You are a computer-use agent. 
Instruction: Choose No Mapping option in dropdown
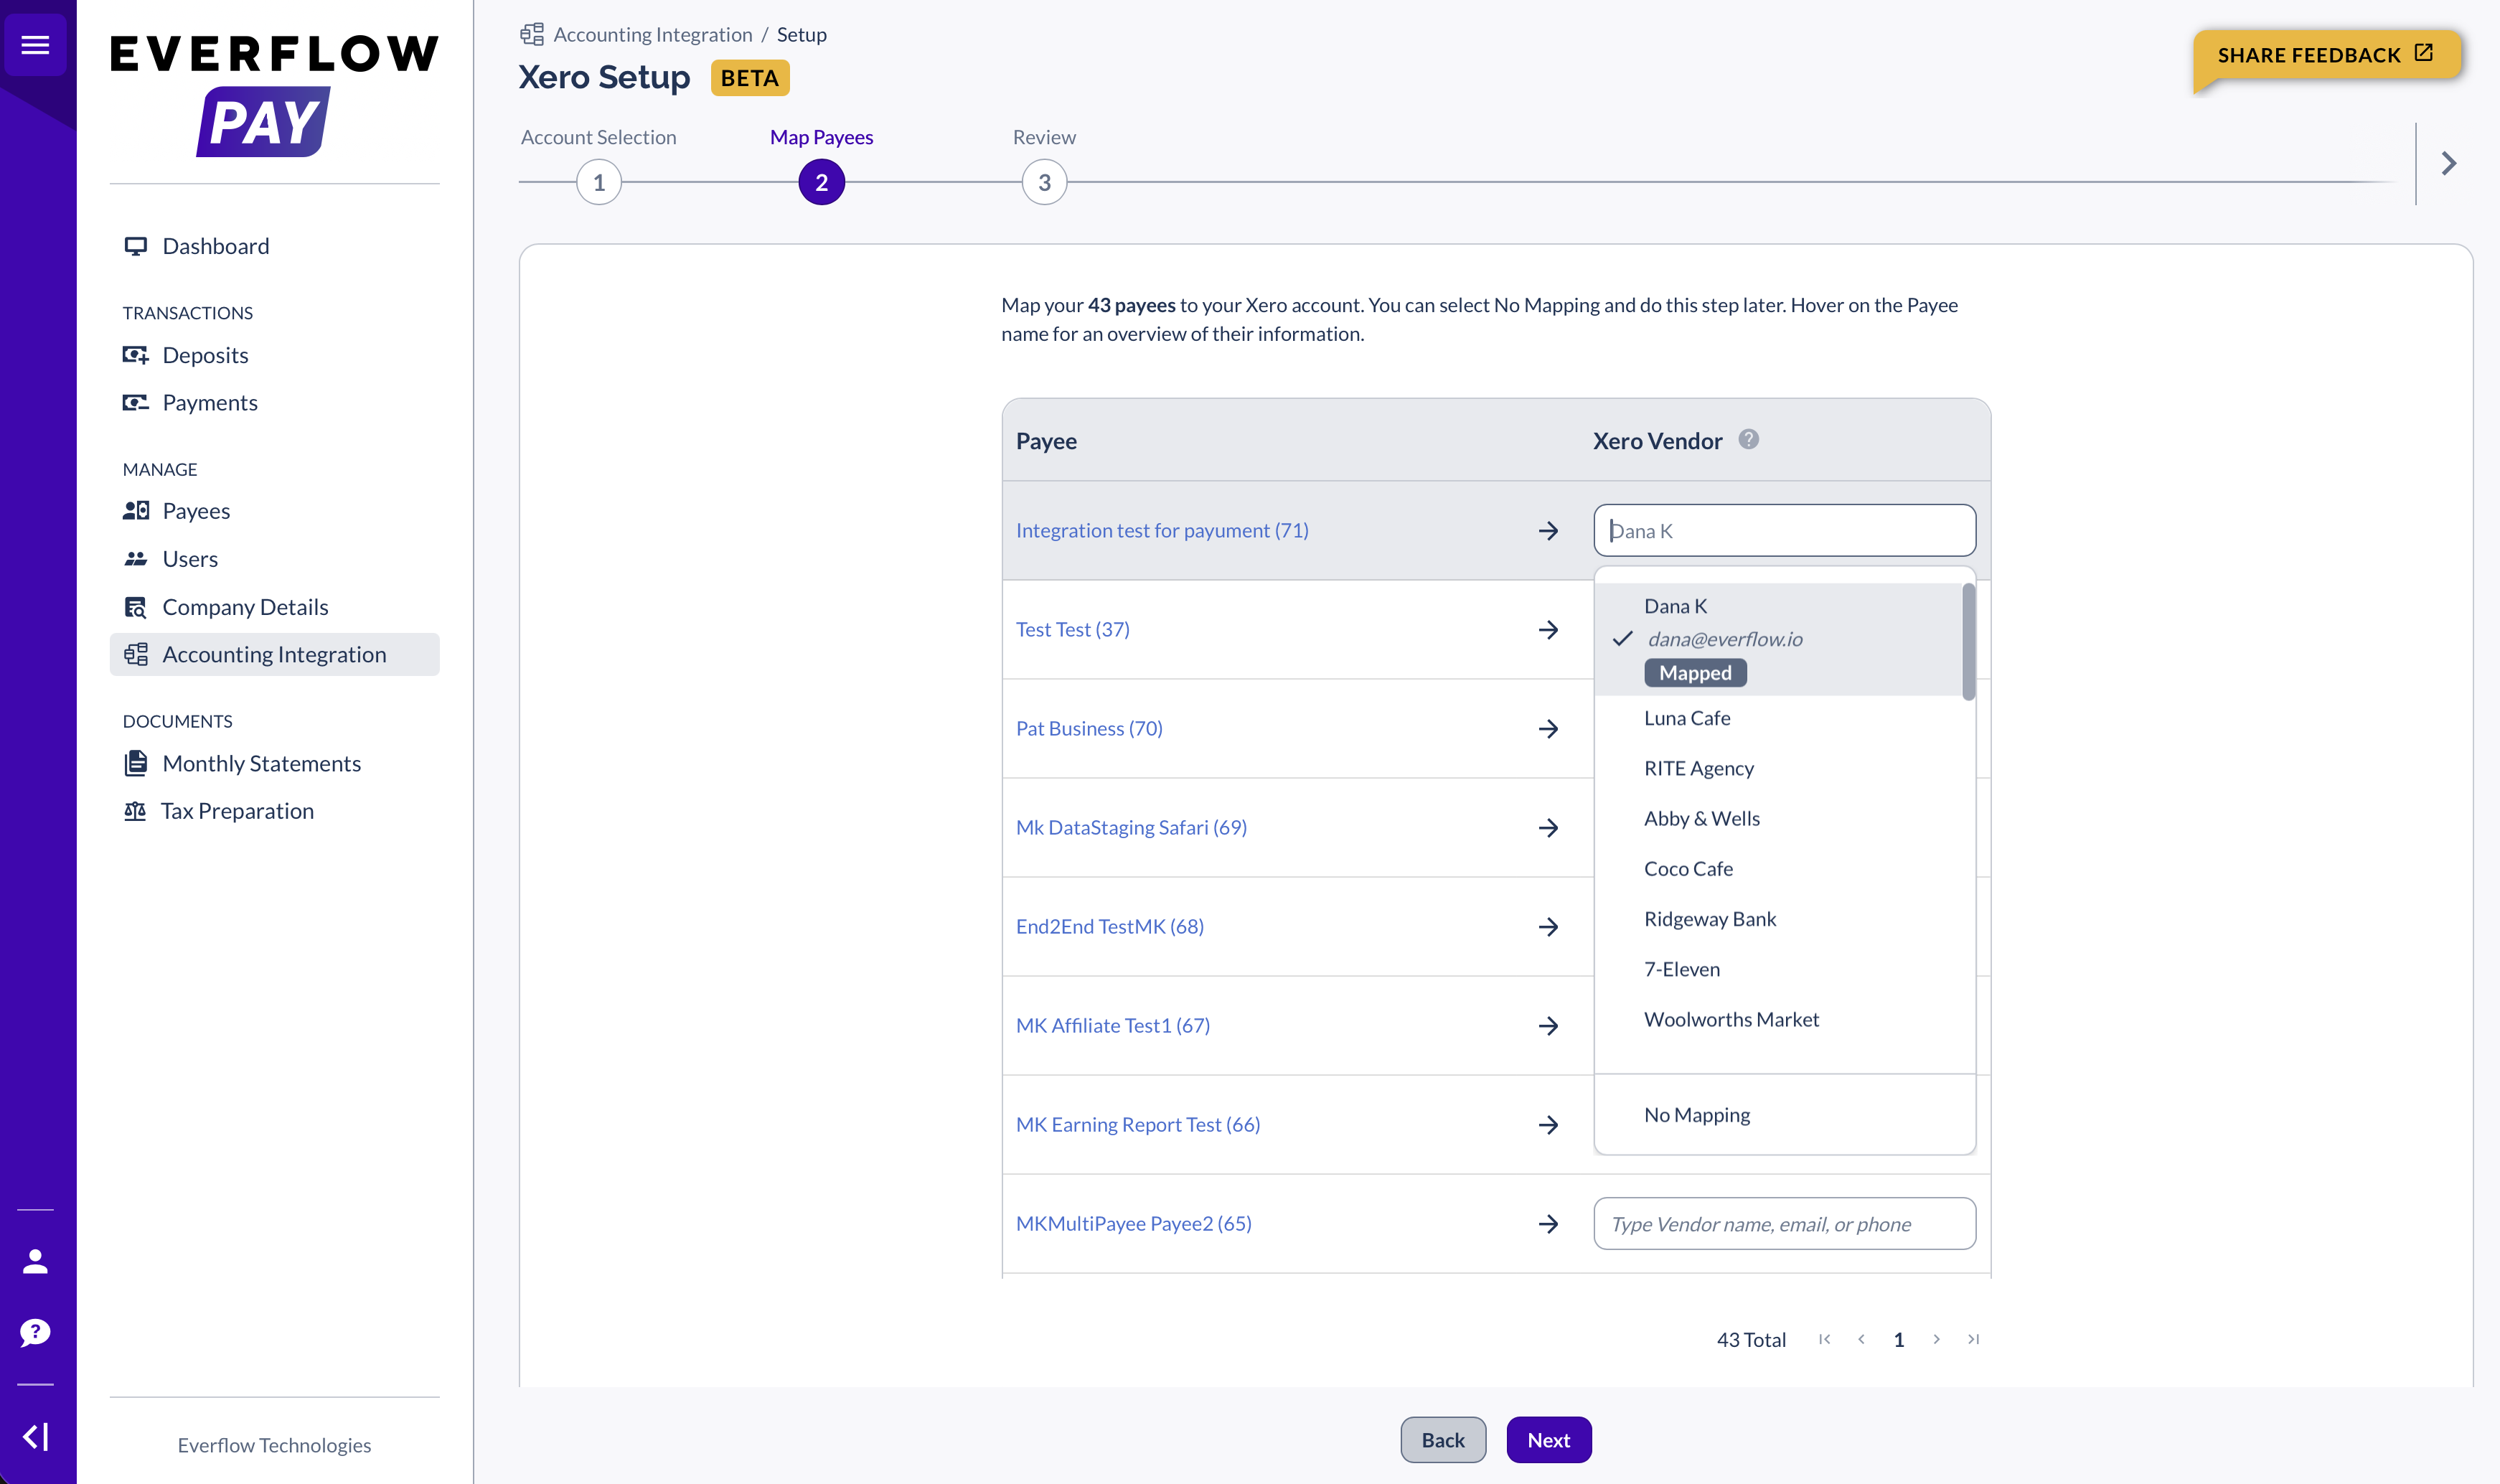pyautogui.click(x=1696, y=1115)
